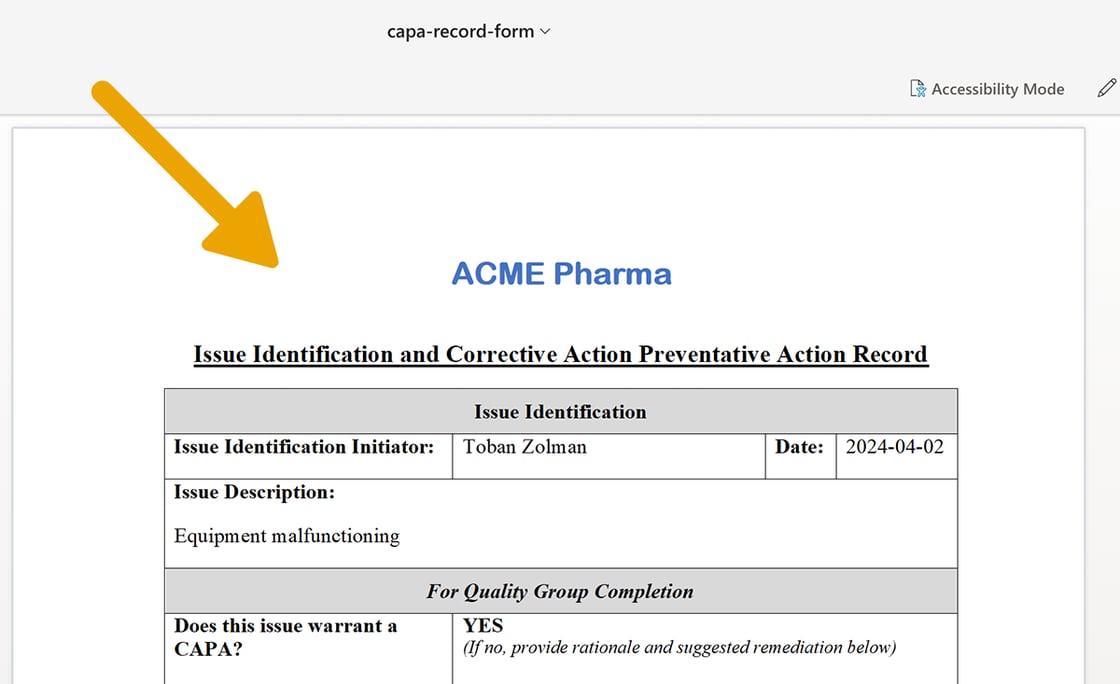1120x684 pixels.
Task: Click the 2024-04-02 date value
Action: 894,447
